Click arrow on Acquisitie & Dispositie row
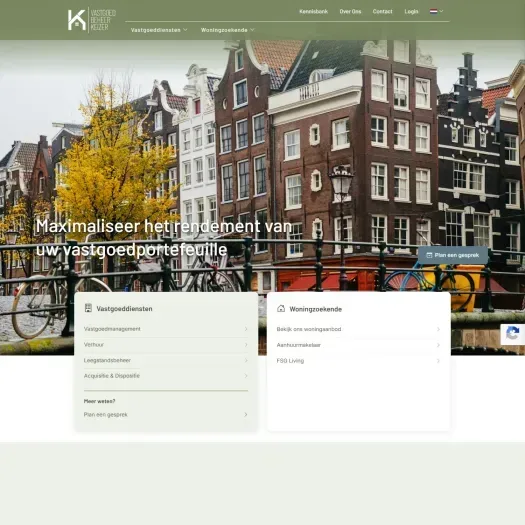 [246, 376]
